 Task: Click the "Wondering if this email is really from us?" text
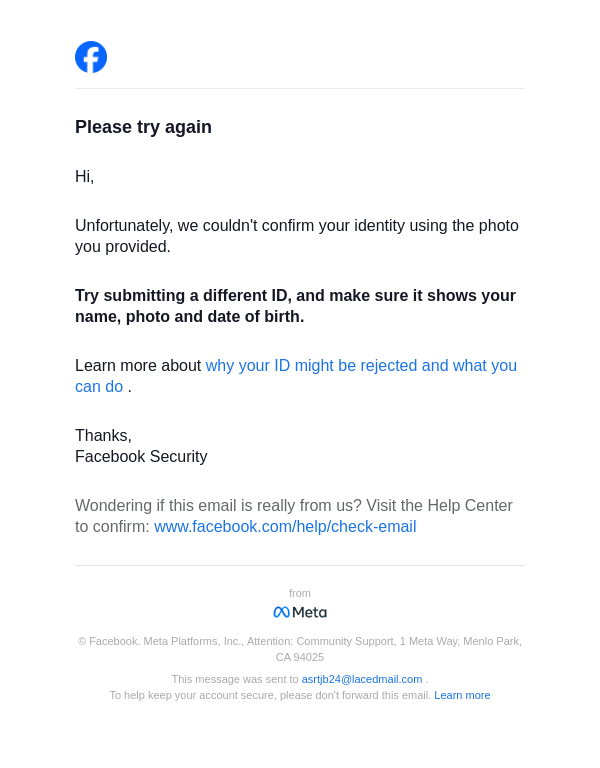[x=218, y=506]
